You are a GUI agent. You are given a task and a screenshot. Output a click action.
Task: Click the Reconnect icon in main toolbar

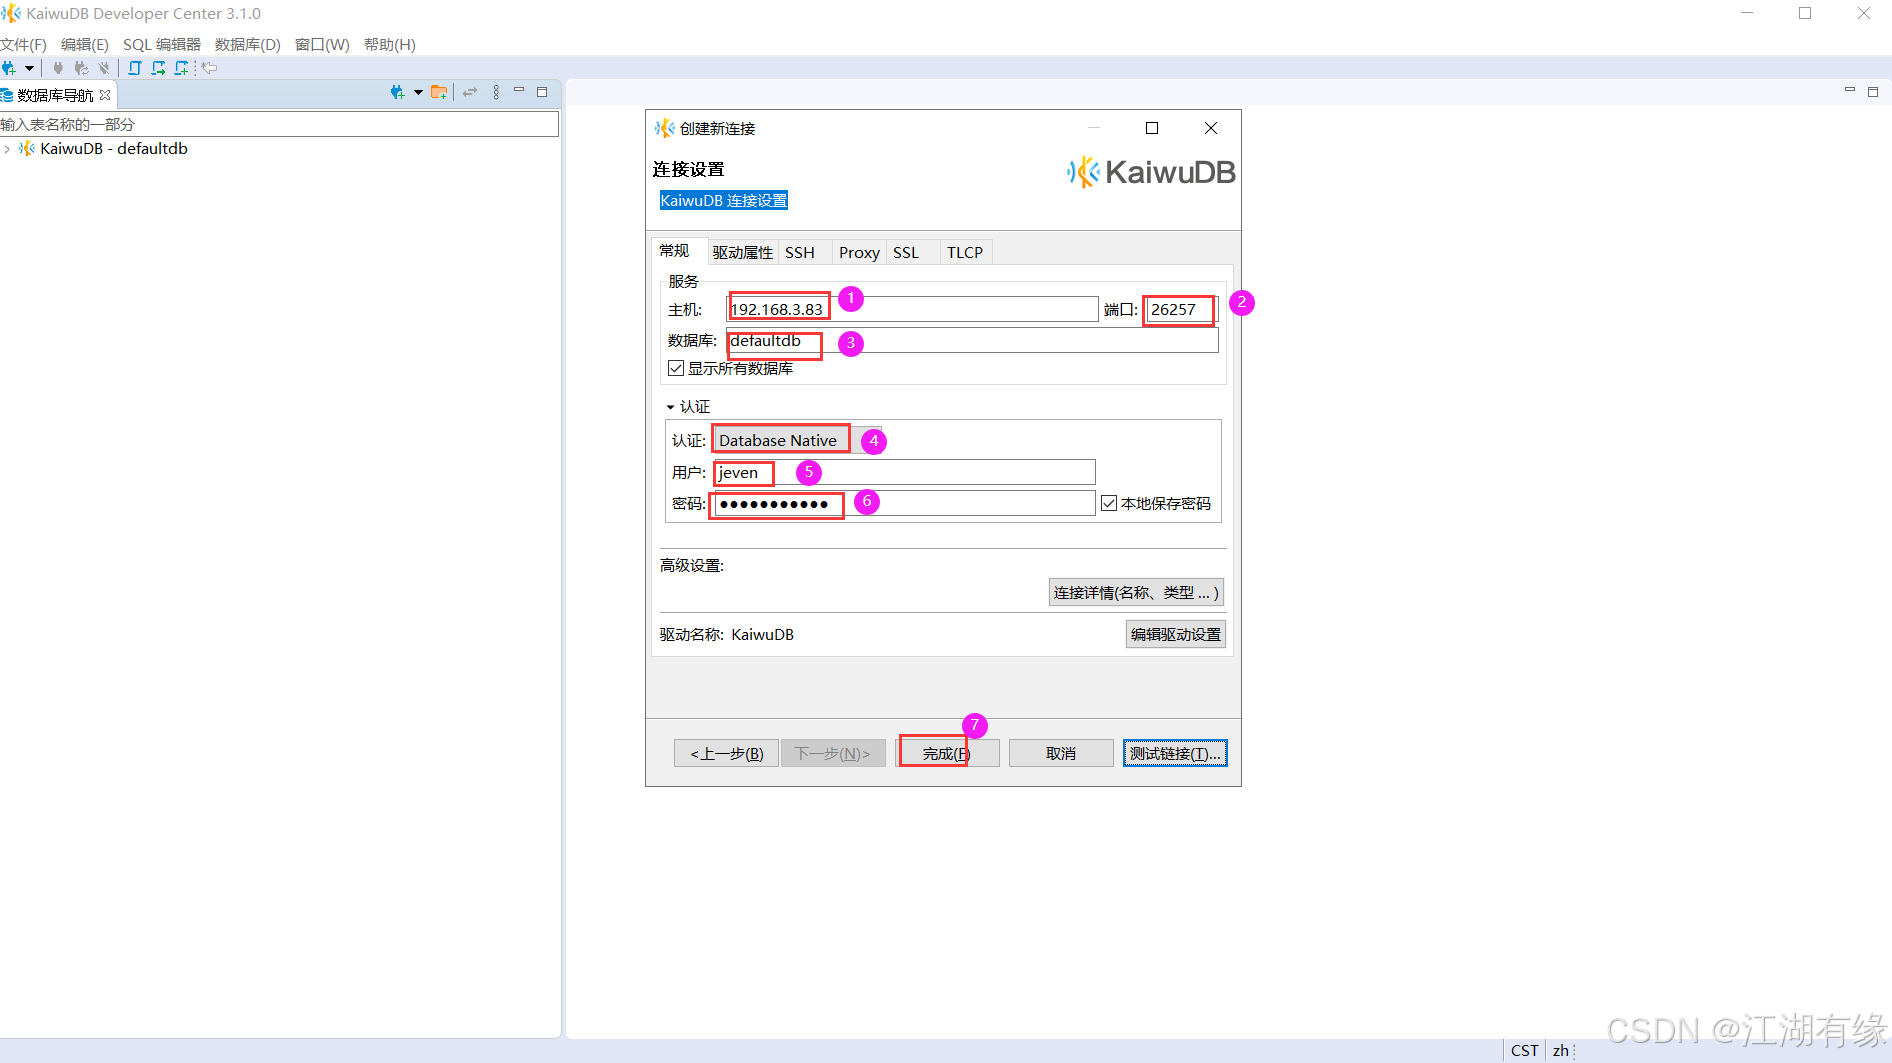[x=81, y=68]
